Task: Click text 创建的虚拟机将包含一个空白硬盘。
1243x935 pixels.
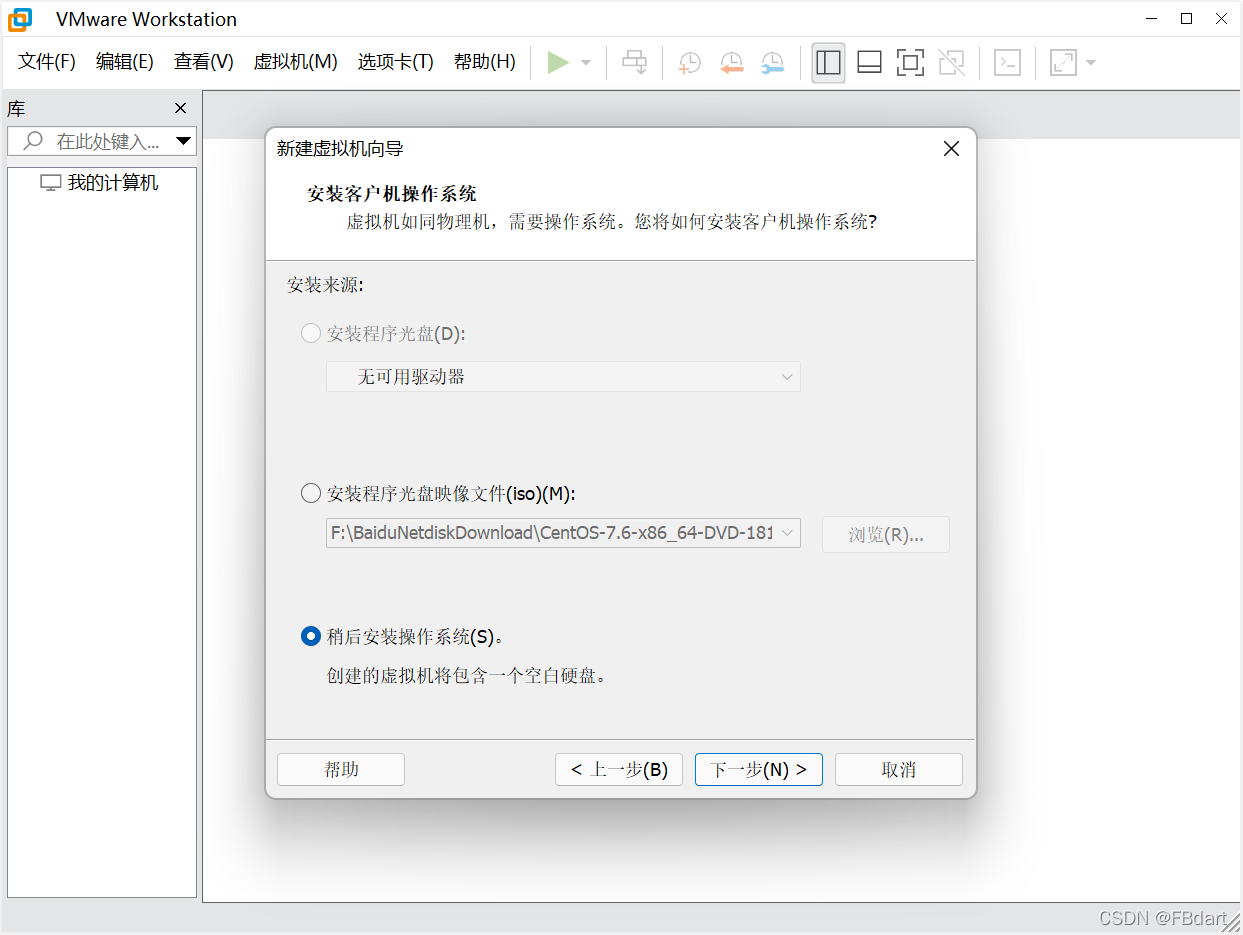Action: click(467, 676)
